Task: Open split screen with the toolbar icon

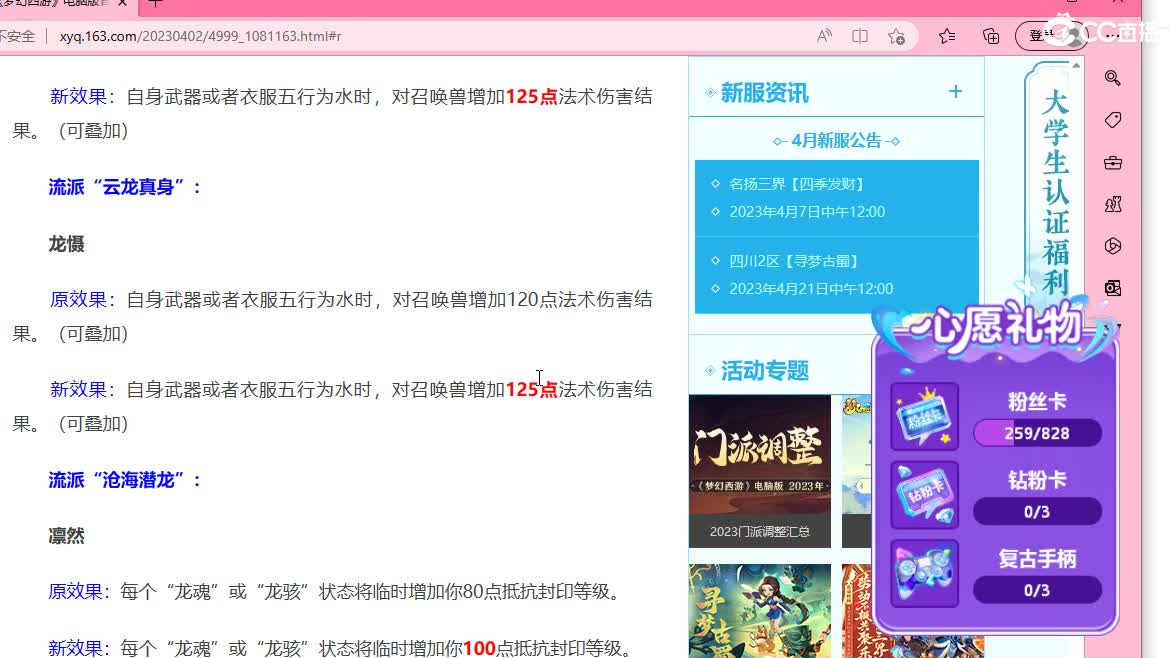Action: pos(859,35)
